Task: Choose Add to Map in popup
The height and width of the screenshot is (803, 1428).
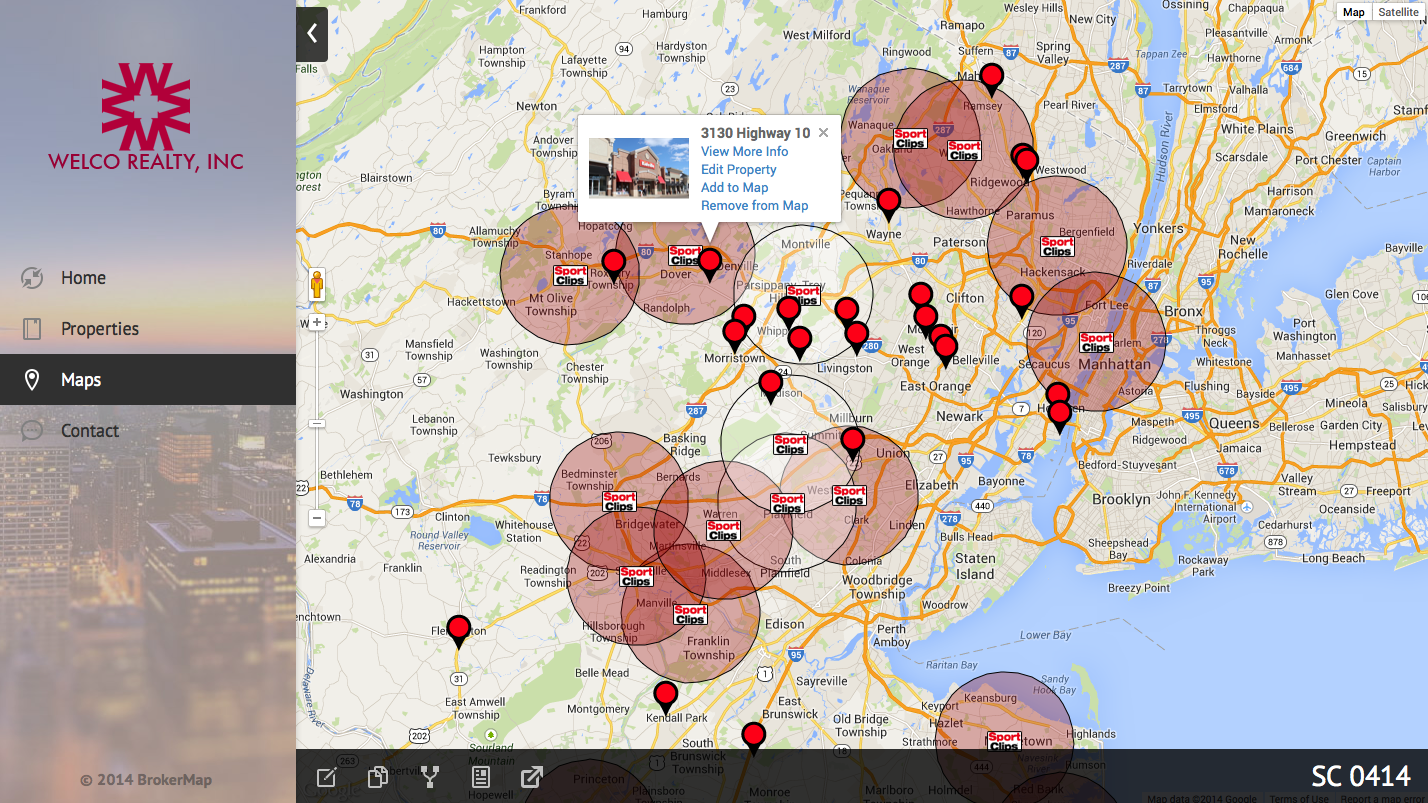Action: tap(734, 188)
